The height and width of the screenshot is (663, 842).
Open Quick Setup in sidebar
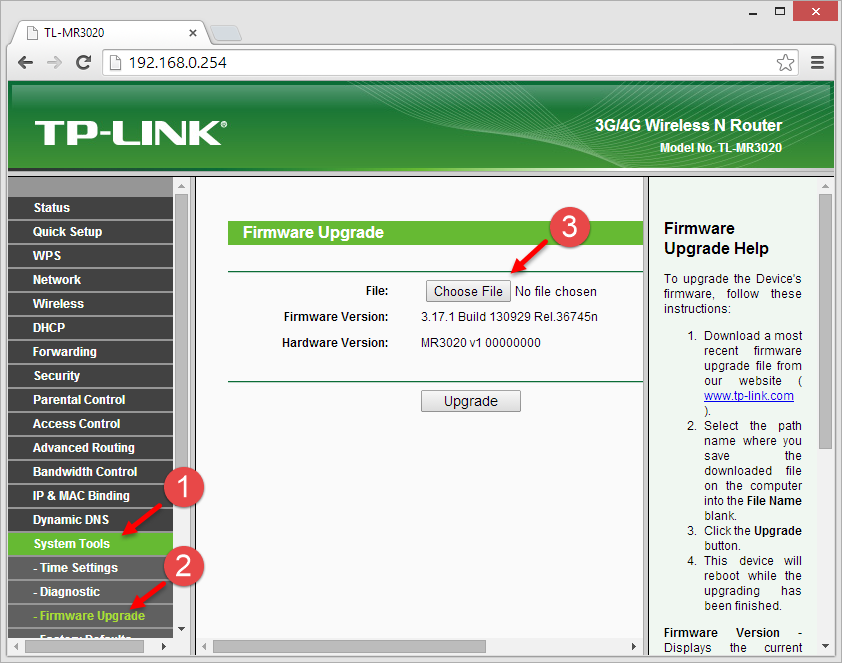90,232
